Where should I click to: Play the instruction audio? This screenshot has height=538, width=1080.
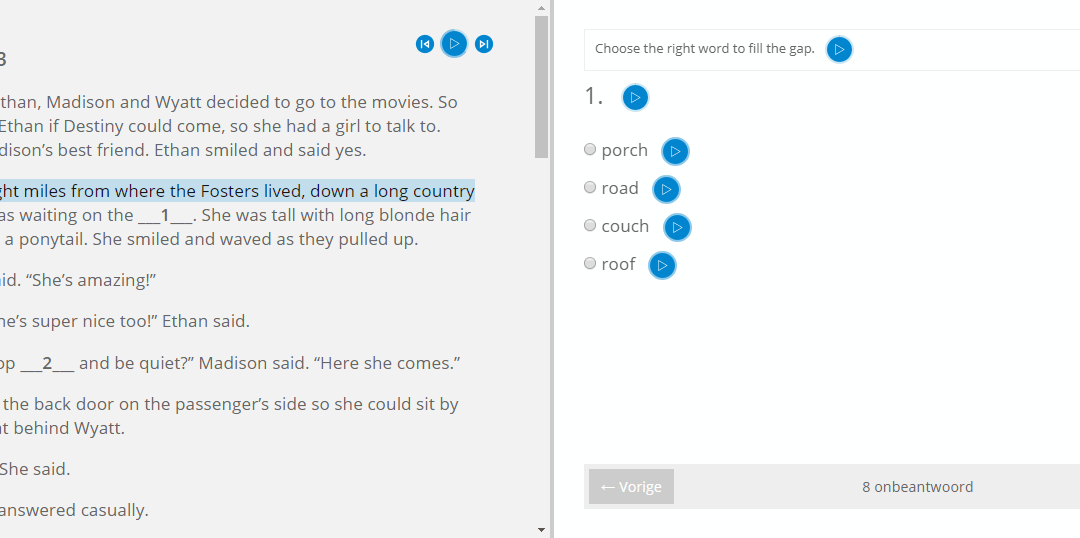pyautogui.click(x=839, y=49)
